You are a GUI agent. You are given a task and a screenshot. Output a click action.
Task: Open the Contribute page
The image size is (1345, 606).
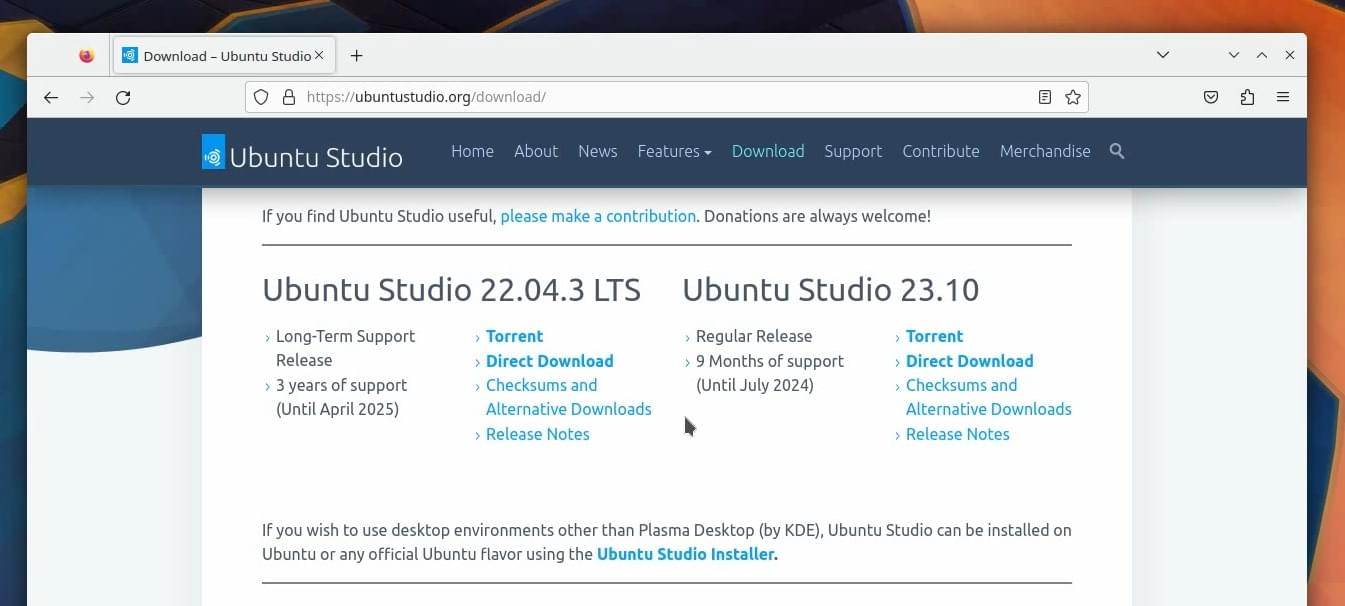[x=941, y=151]
